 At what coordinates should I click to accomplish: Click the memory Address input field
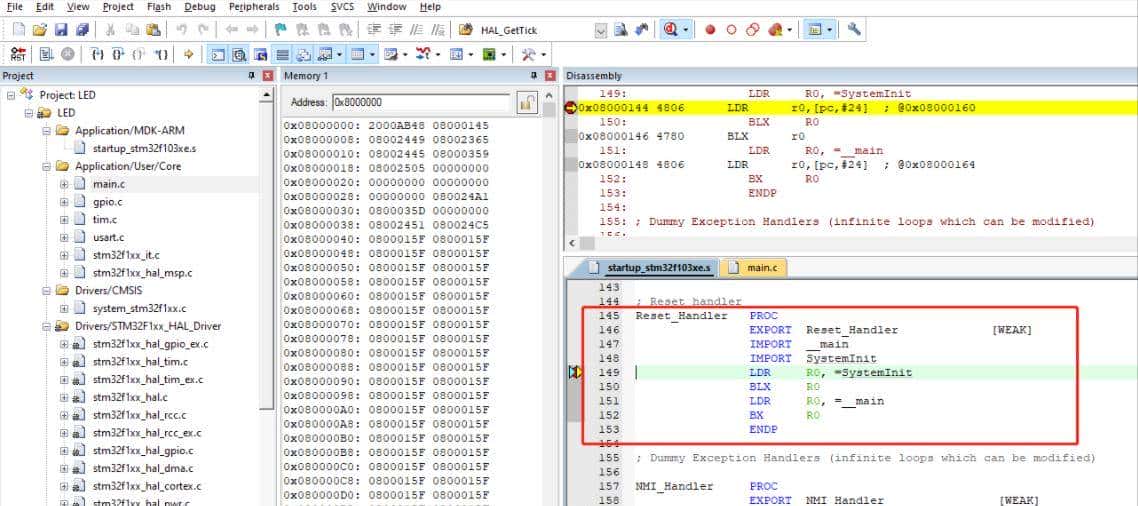pos(420,102)
